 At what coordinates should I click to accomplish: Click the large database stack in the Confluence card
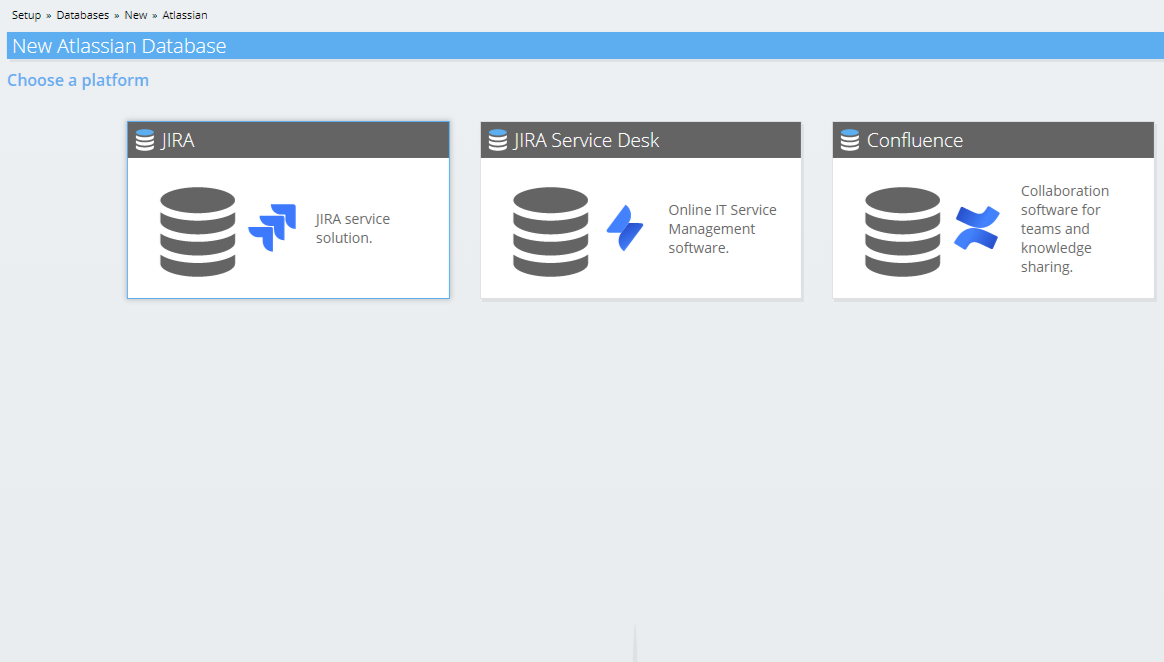(x=903, y=232)
